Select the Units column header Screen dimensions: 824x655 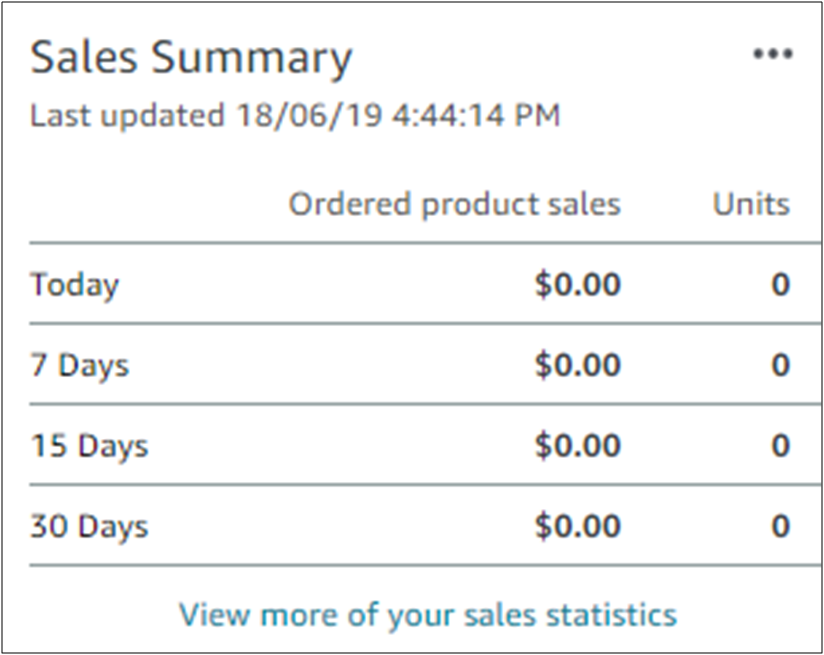(x=751, y=205)
